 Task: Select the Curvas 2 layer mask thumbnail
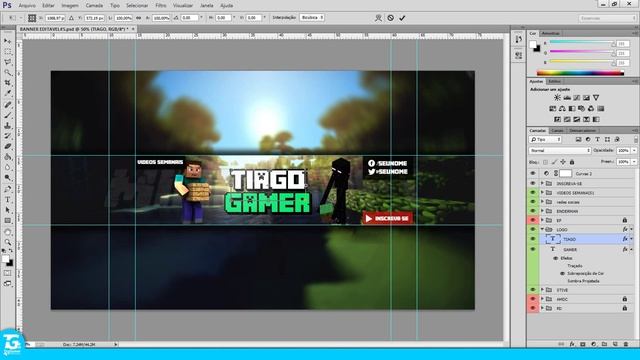[565, 173]
